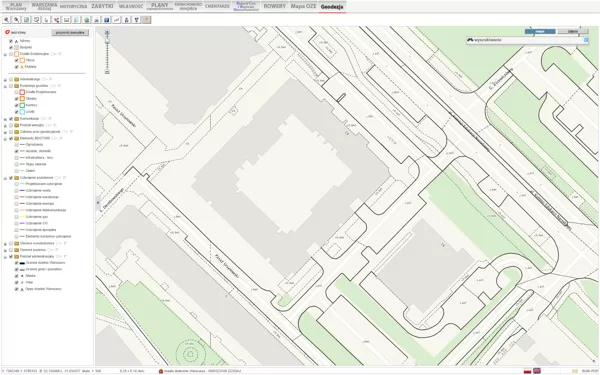
Task: Open the ROWERY tab
Action: point(274,6)
